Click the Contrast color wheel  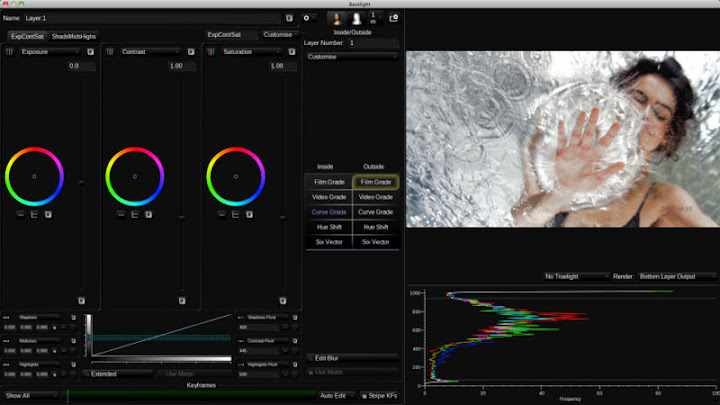point(135,176)
